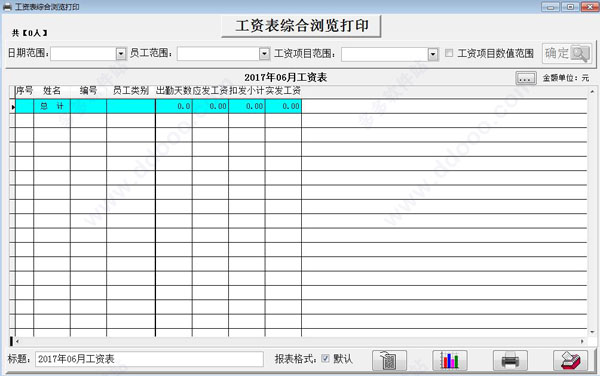The image size is (600, 376).
Task: Toggle the 默认 report format checkbox
Action: point(325,358)
